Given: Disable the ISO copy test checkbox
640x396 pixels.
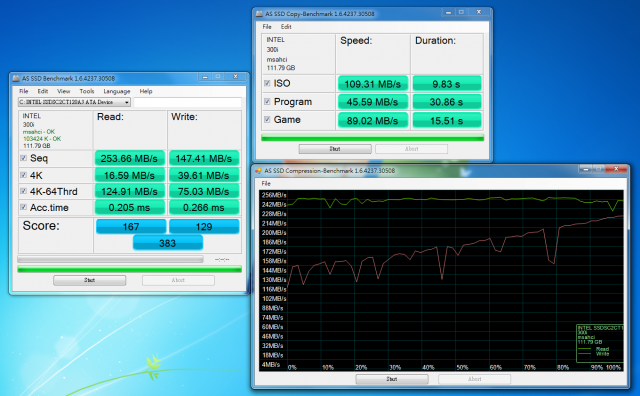Looking at the screenshot, I should coord(267,83).
